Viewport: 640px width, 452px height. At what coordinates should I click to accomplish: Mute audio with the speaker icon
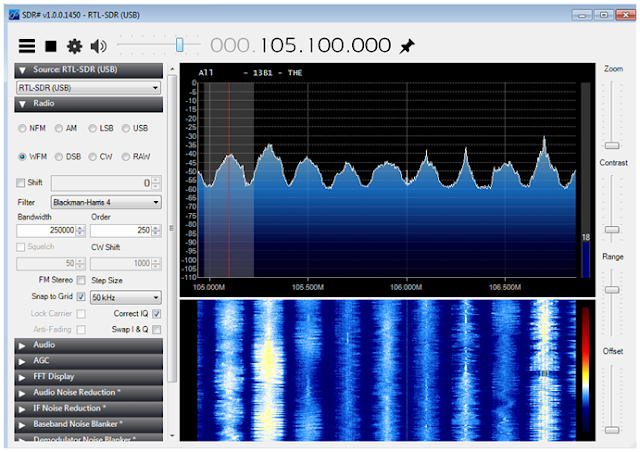click(98, 46)
